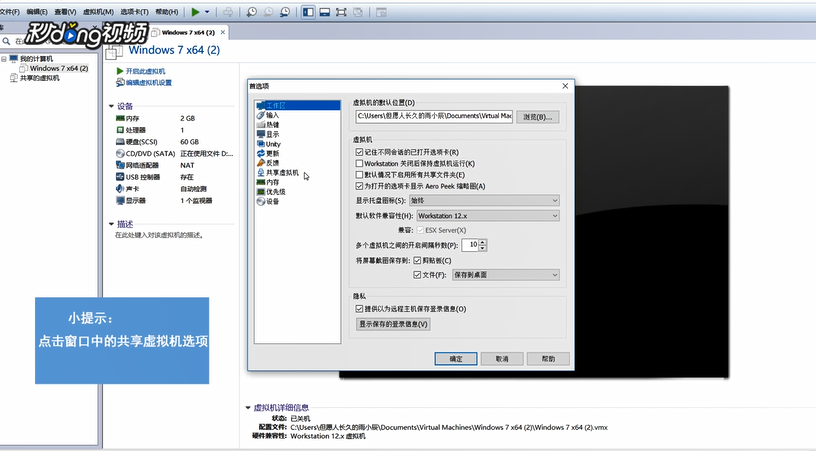
Task: Increase power-on interval seconds spinner
Action: [483, 242]
